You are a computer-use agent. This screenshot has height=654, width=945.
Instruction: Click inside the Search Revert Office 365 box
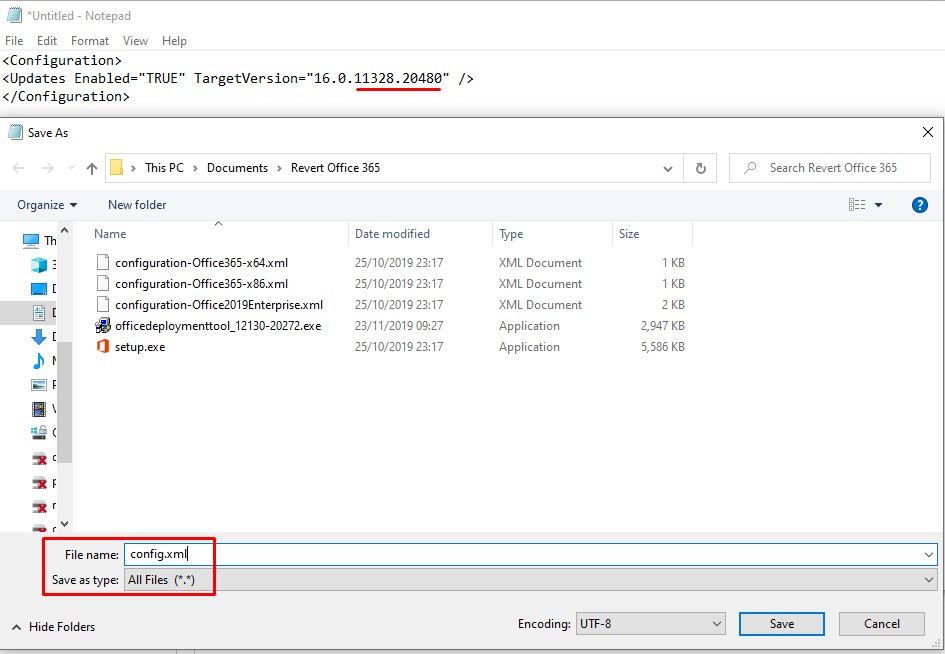(830, 167)
